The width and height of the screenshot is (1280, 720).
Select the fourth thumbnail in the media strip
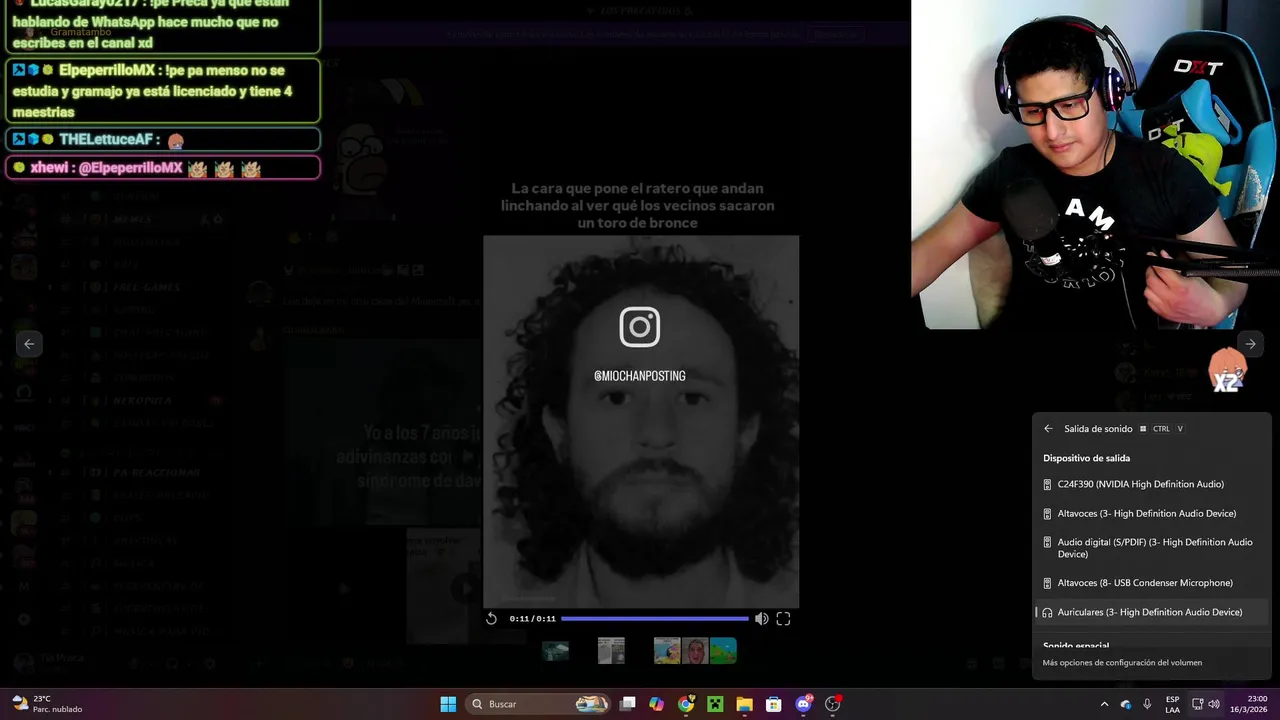tap(695, 651)
